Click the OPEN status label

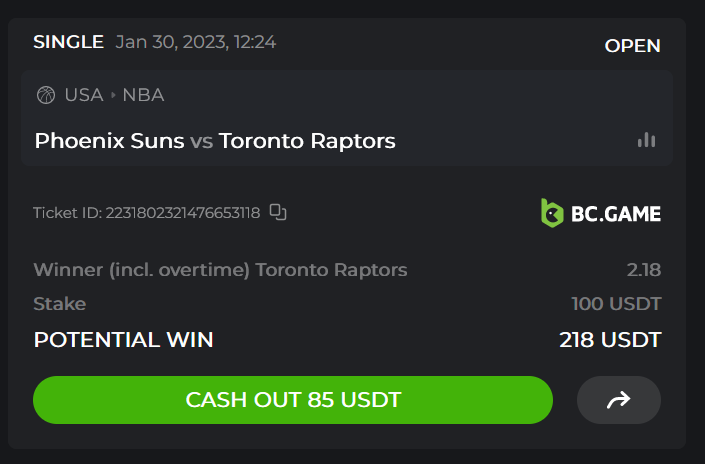click(632, 46)
